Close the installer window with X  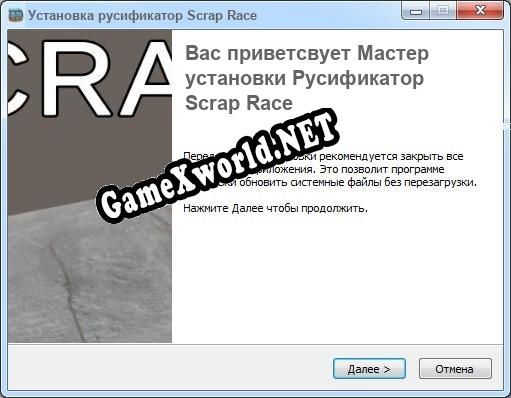480,11
